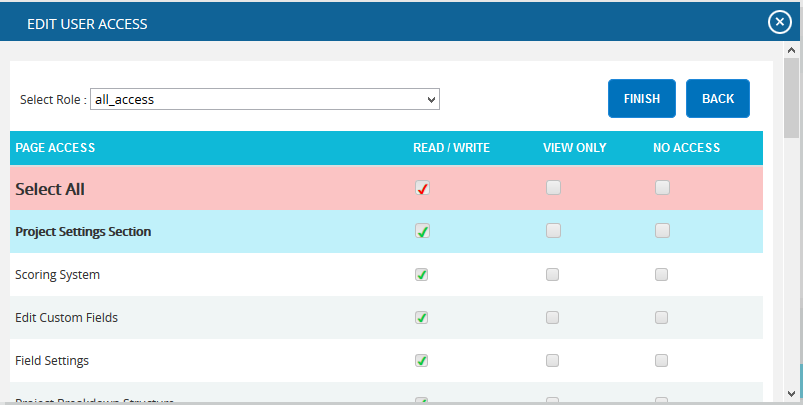Click the vertical scrollbar thumb
803x405 pixels.
tap(791, 98)
